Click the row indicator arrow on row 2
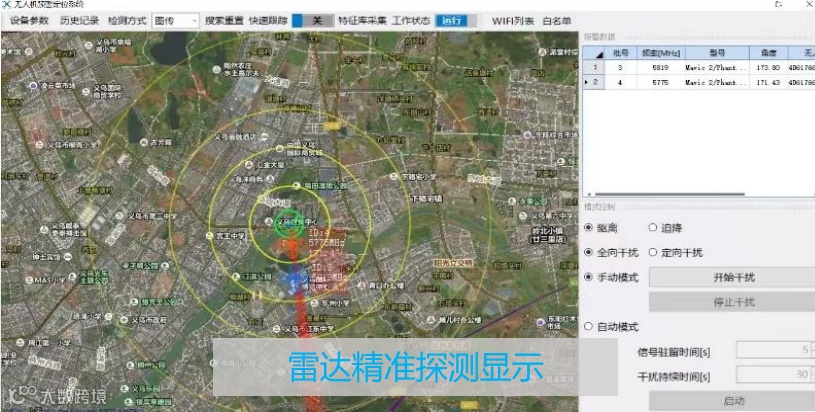The image size is (815, 412). click(587, 82)
